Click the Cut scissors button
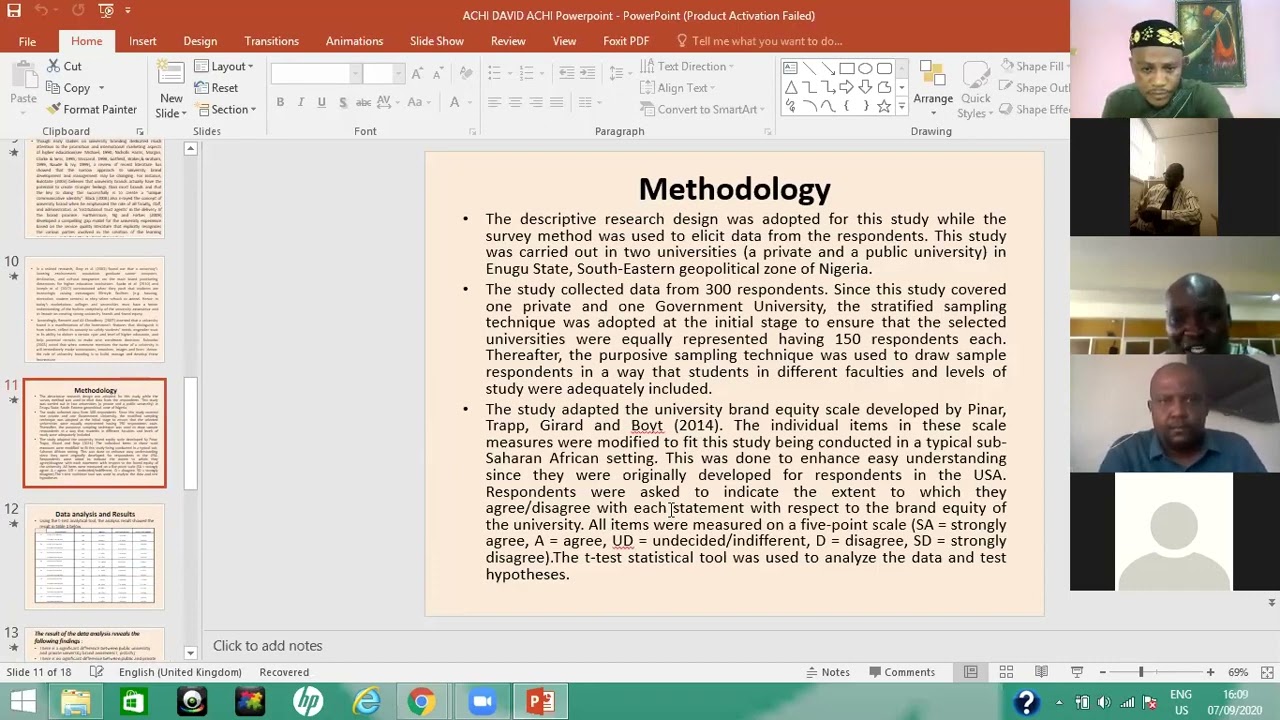This screenshot has width=1280, height=720. [64, 66]
